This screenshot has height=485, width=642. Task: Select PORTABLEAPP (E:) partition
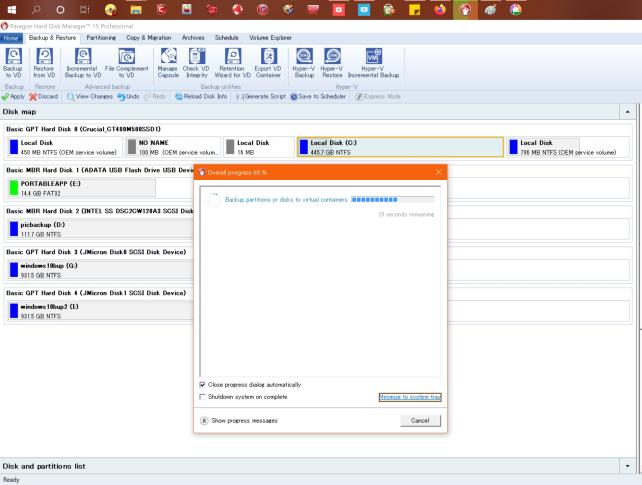pyautogui.click(x=81, y=188)
